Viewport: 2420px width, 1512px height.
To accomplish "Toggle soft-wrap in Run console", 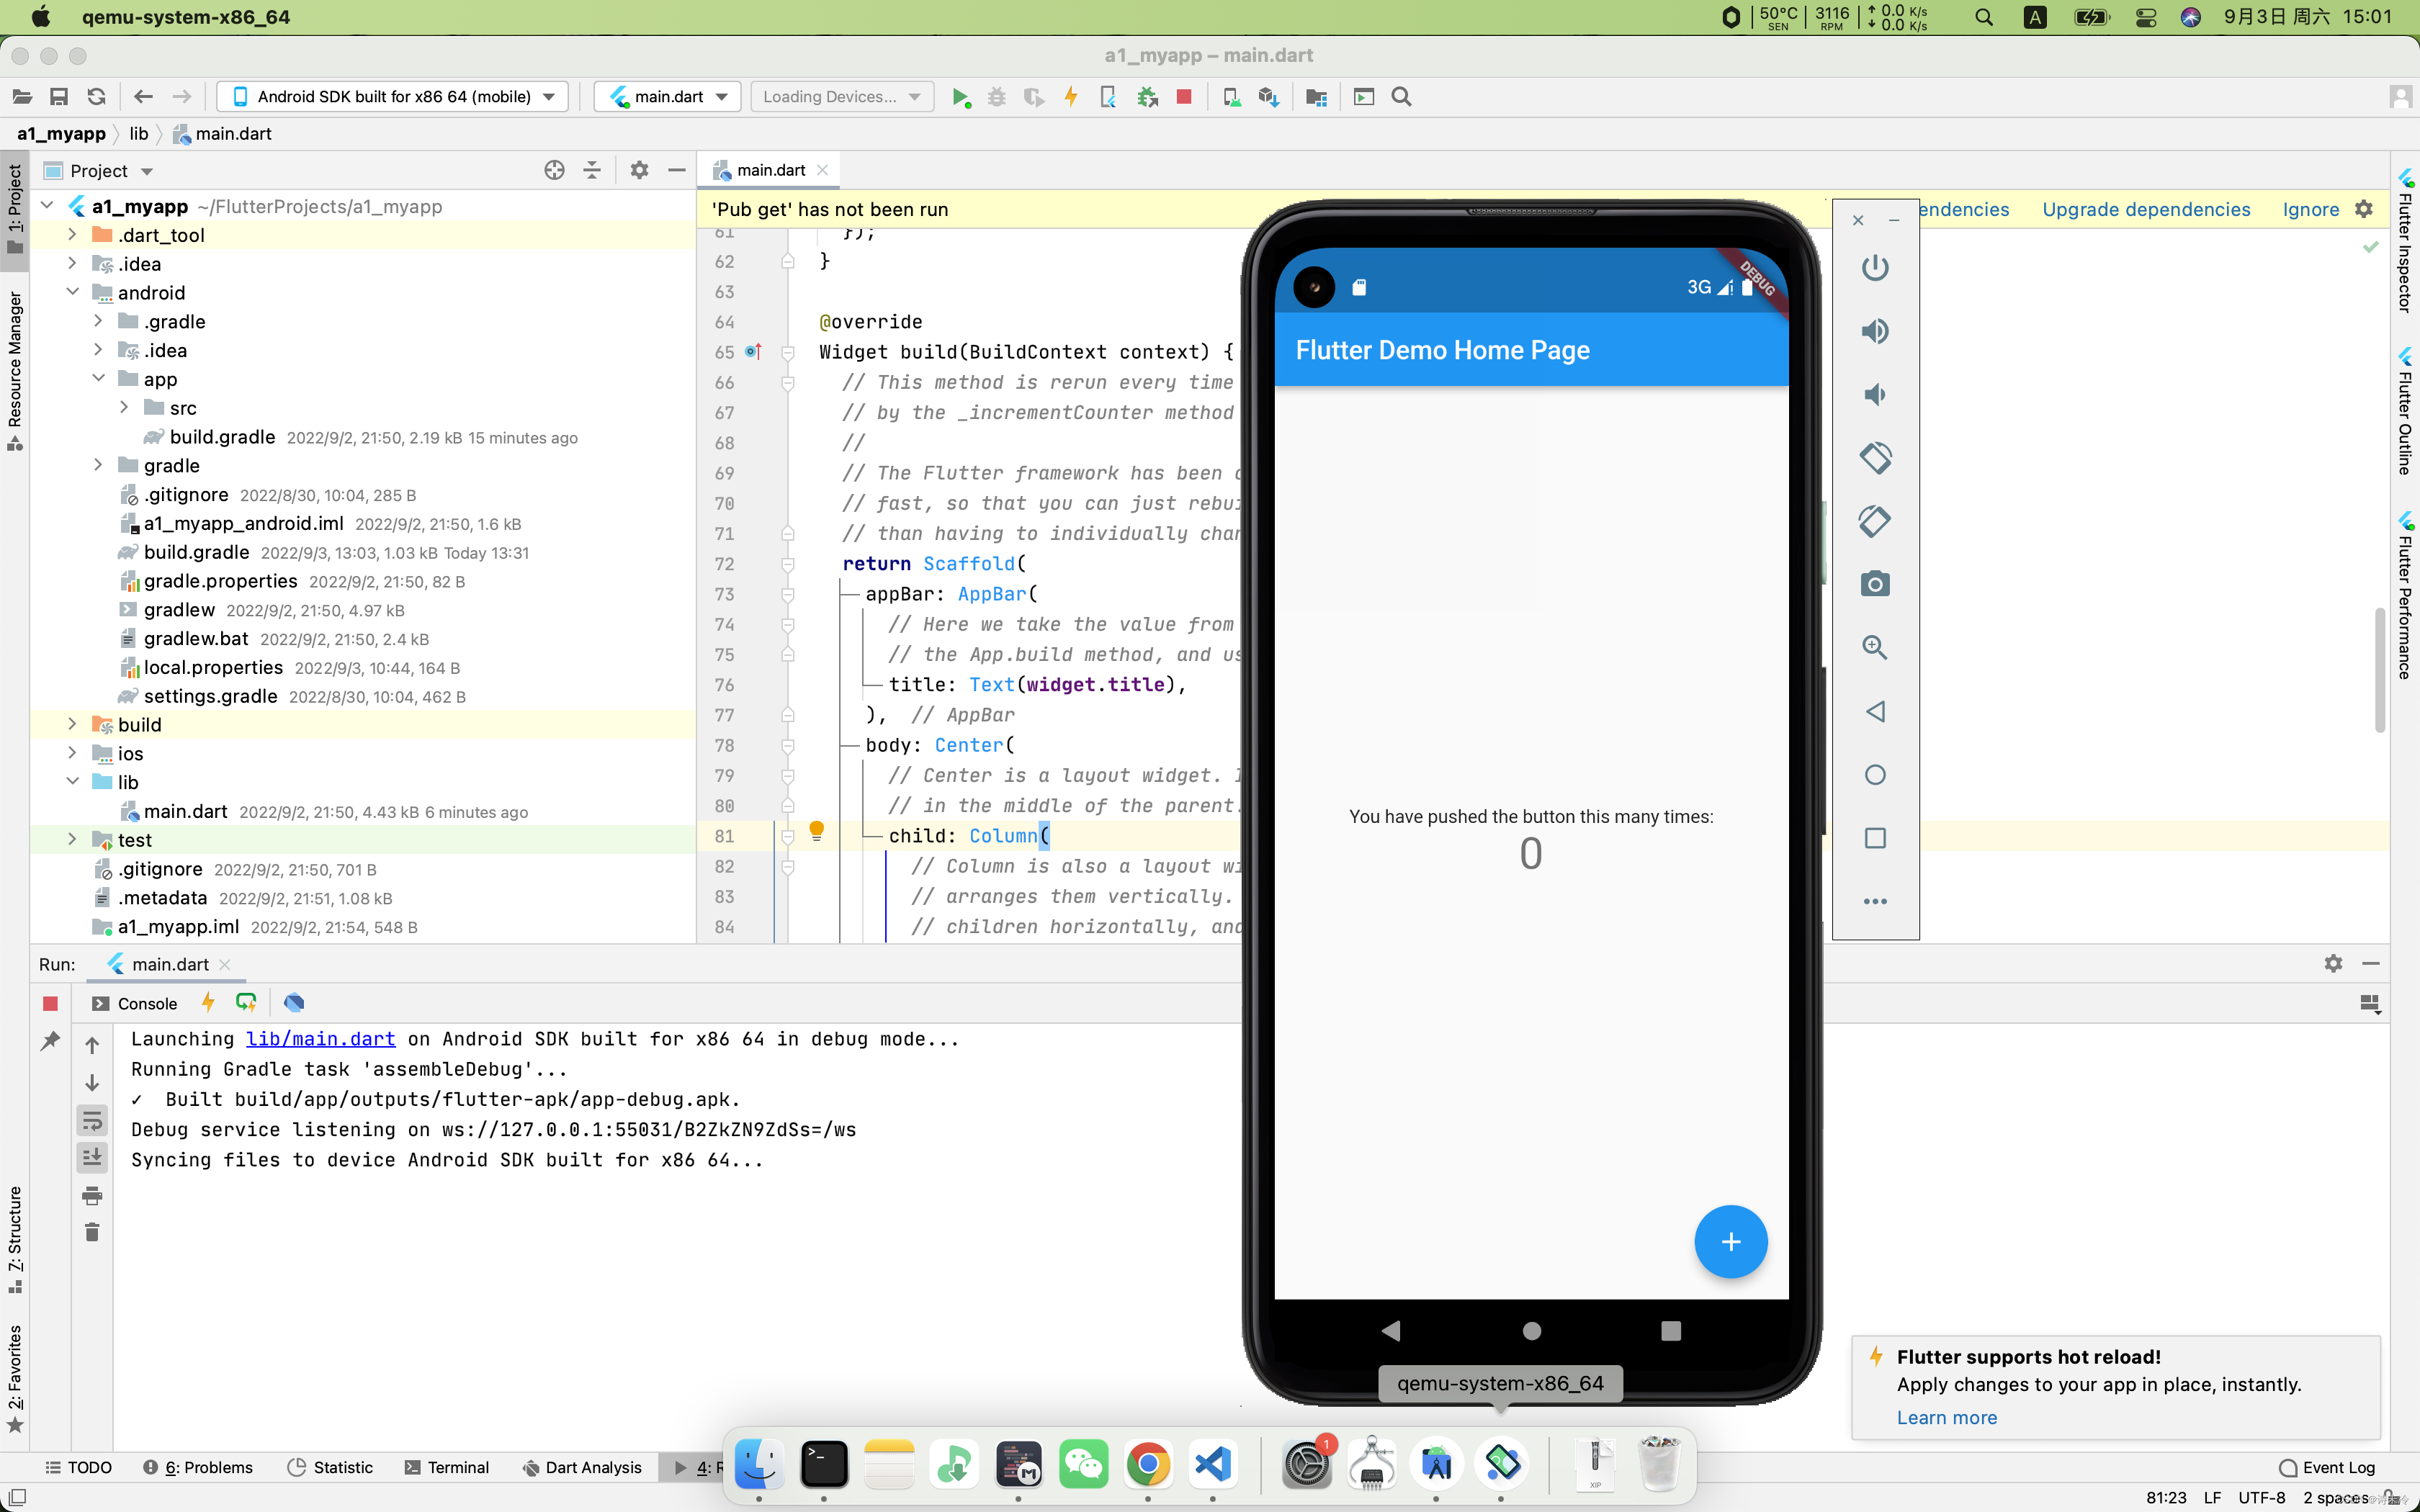I will [92, 1120].
